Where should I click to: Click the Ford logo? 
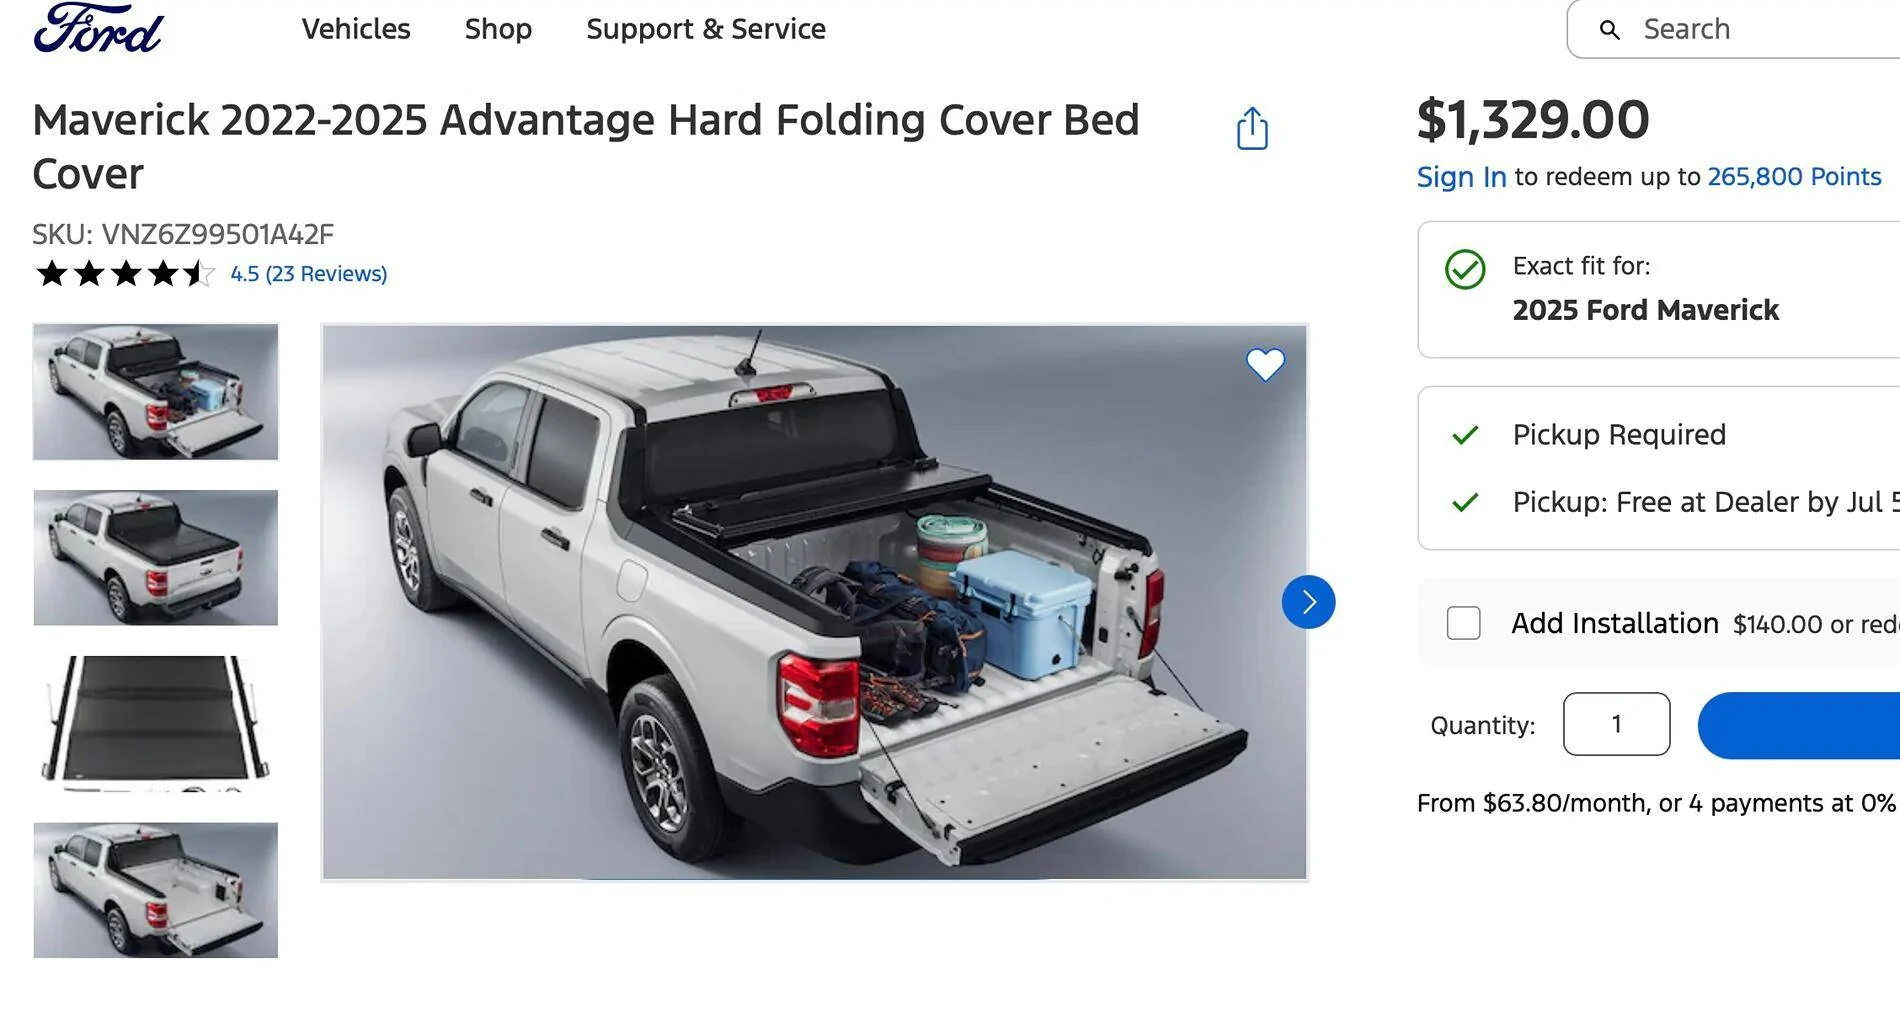click(98, 29)
